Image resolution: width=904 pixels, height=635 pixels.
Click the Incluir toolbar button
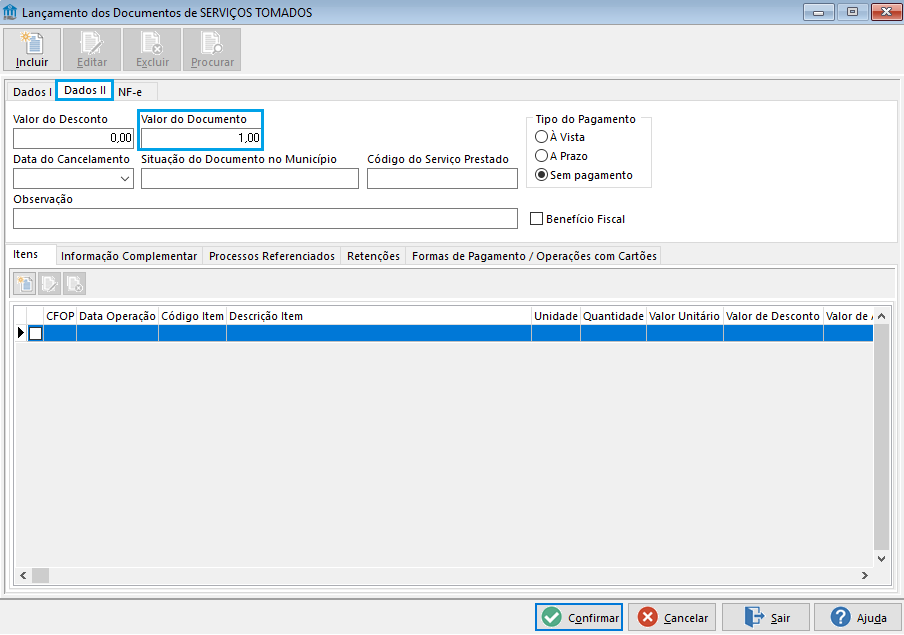32,50
